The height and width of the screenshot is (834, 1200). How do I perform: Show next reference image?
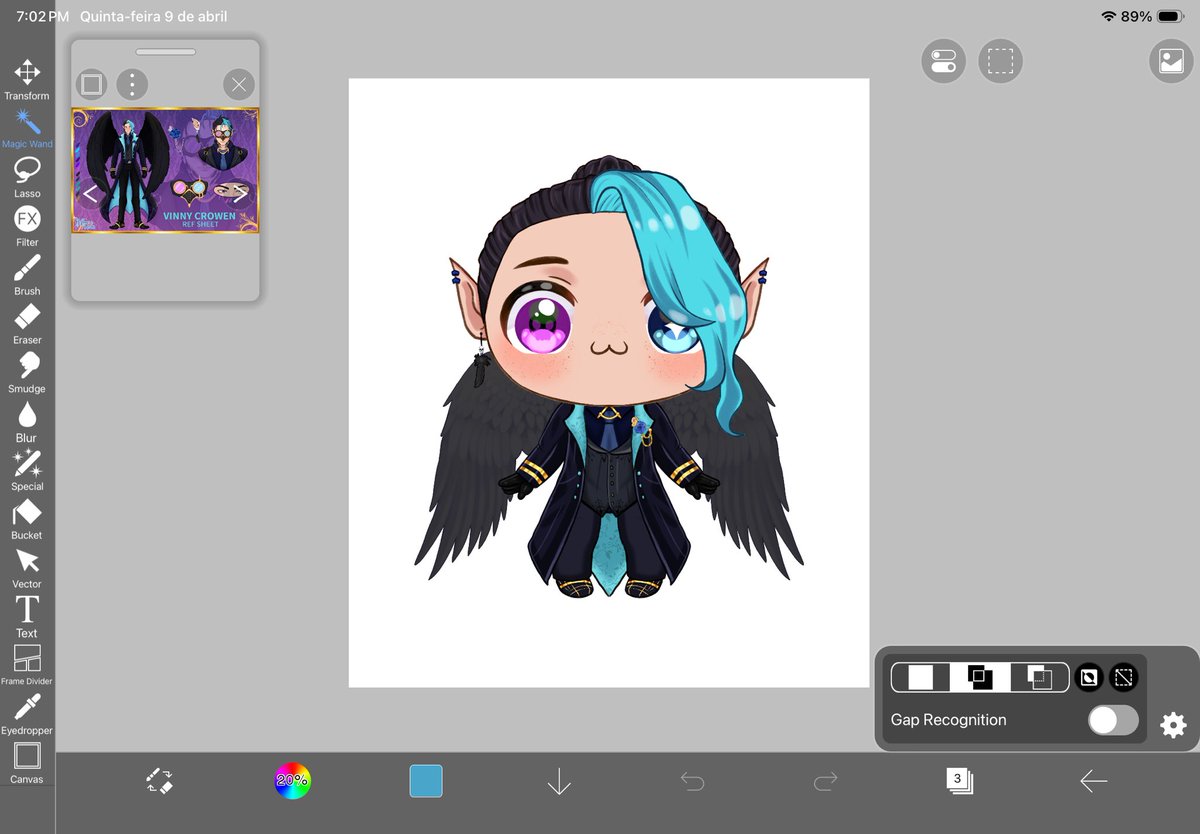point(240,194)
